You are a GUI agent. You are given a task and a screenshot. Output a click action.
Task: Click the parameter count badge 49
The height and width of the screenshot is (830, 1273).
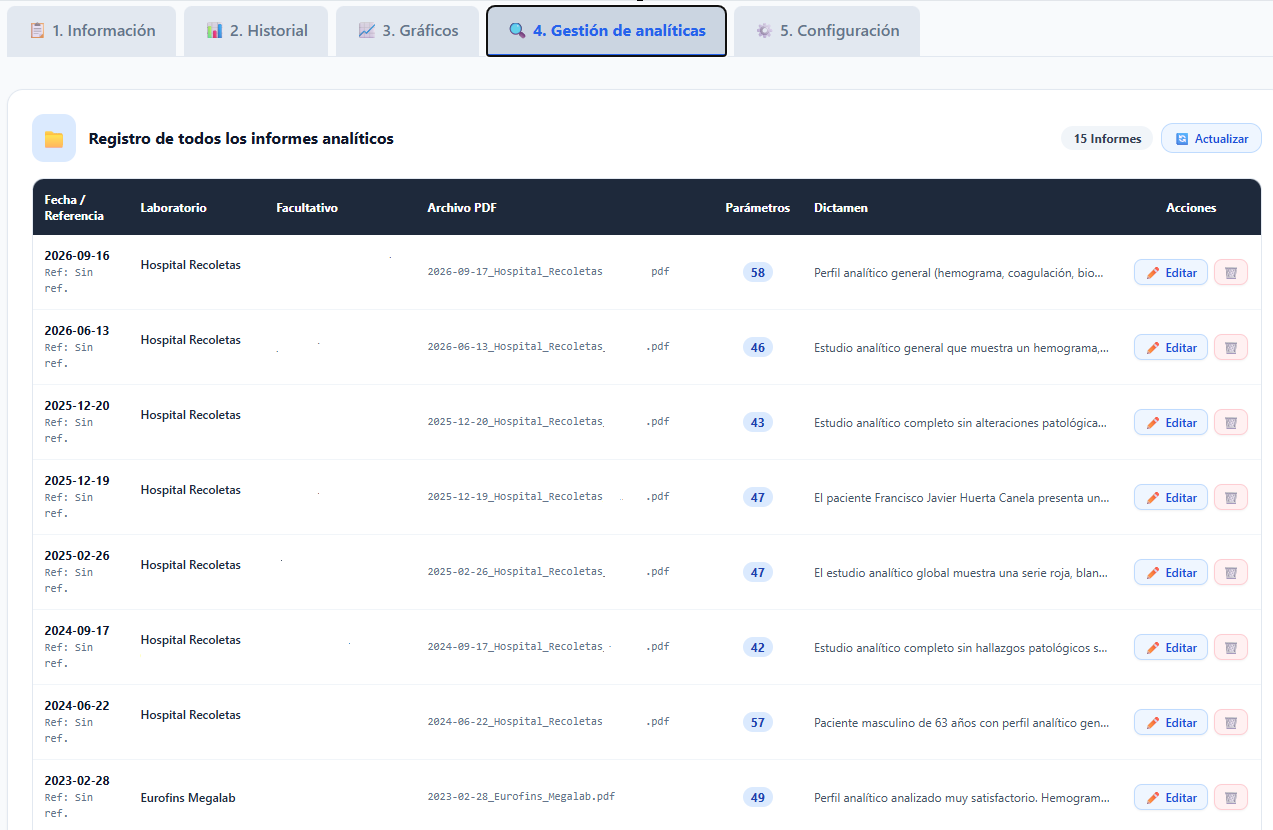757,797
